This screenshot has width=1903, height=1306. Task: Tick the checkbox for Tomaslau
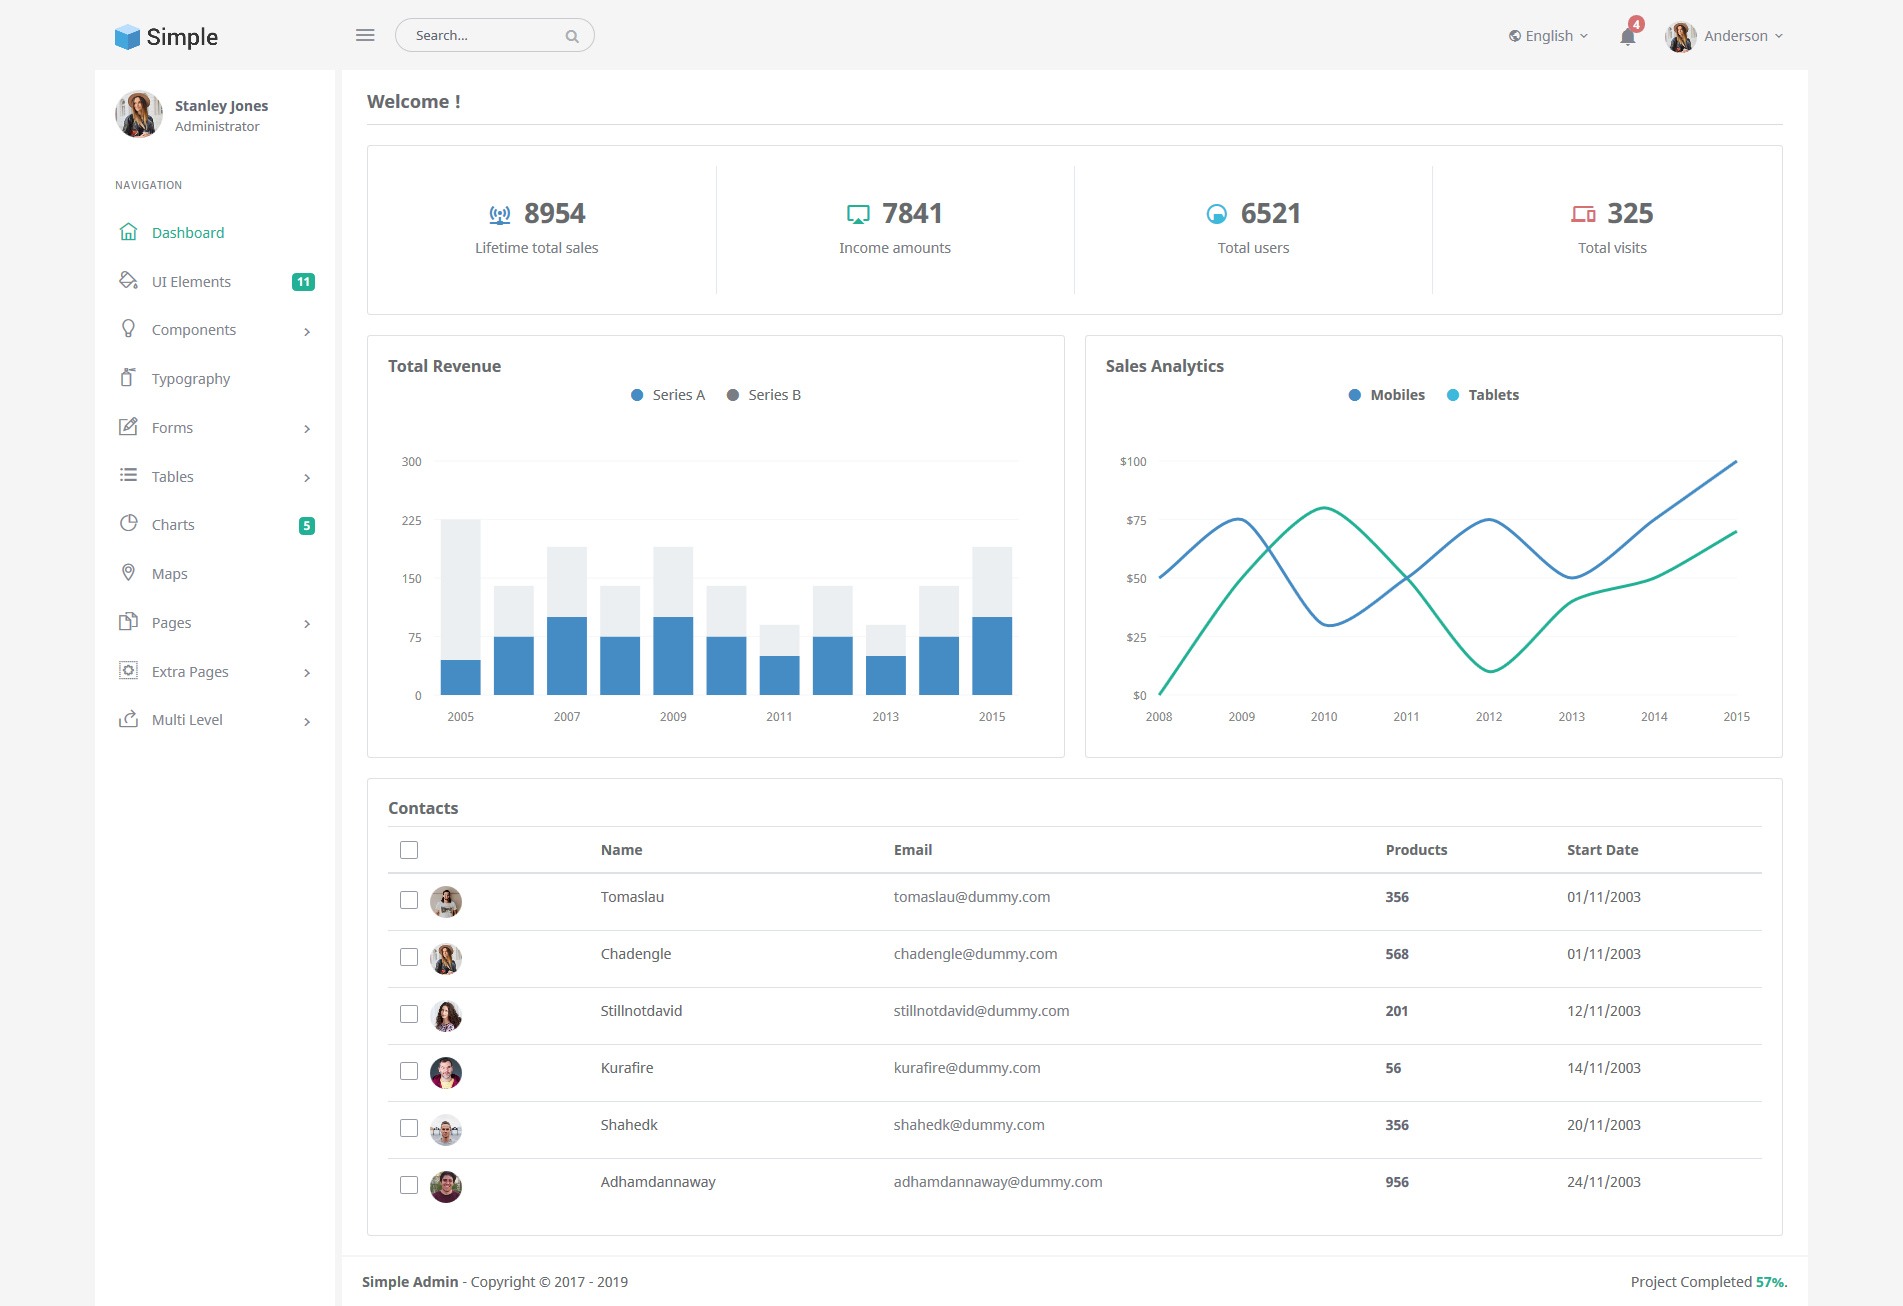(409, 900)
